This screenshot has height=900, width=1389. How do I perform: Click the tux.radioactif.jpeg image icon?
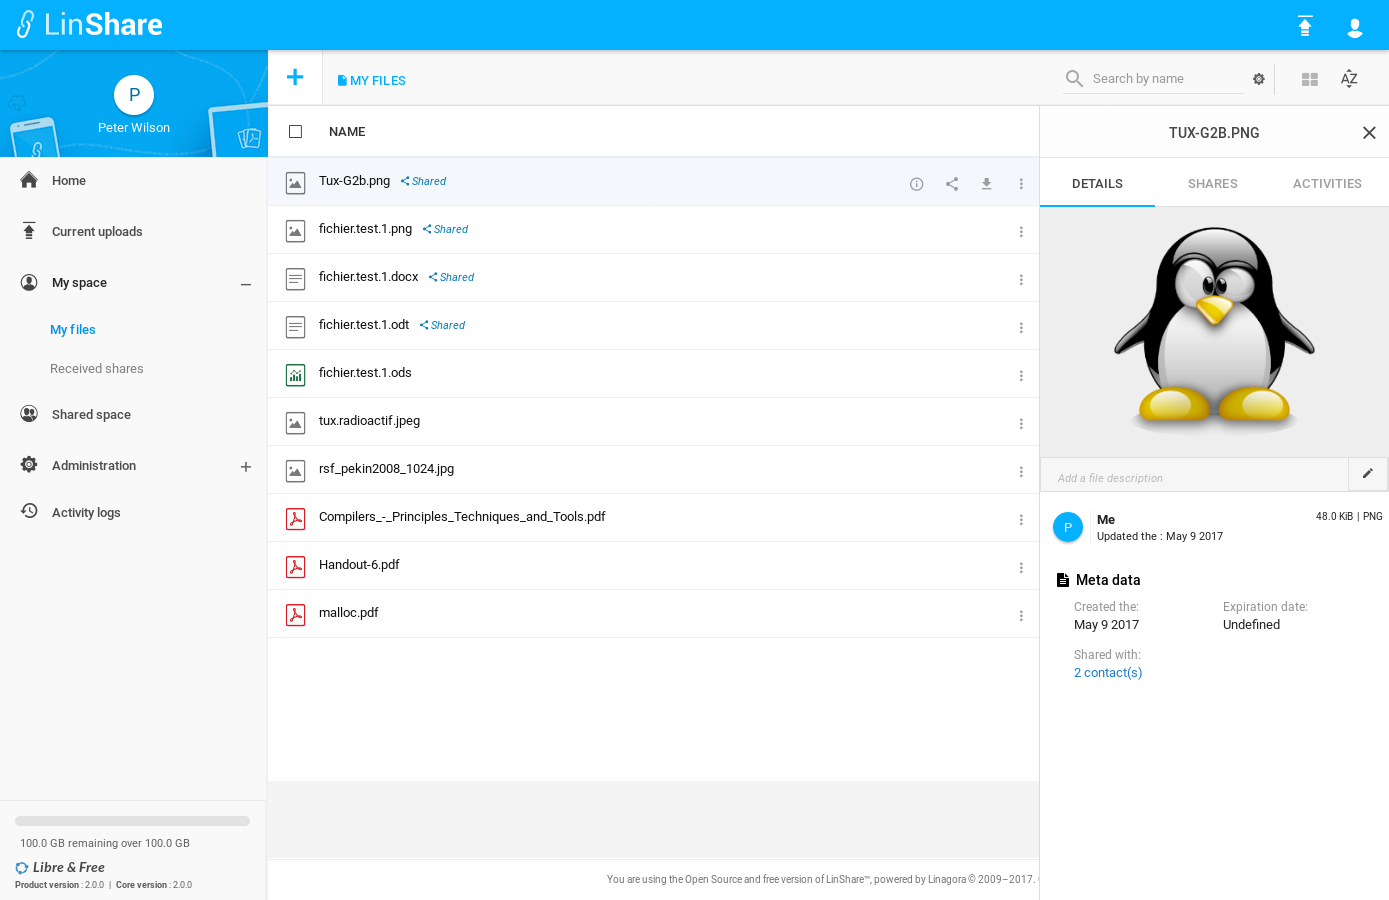(295, 423)
